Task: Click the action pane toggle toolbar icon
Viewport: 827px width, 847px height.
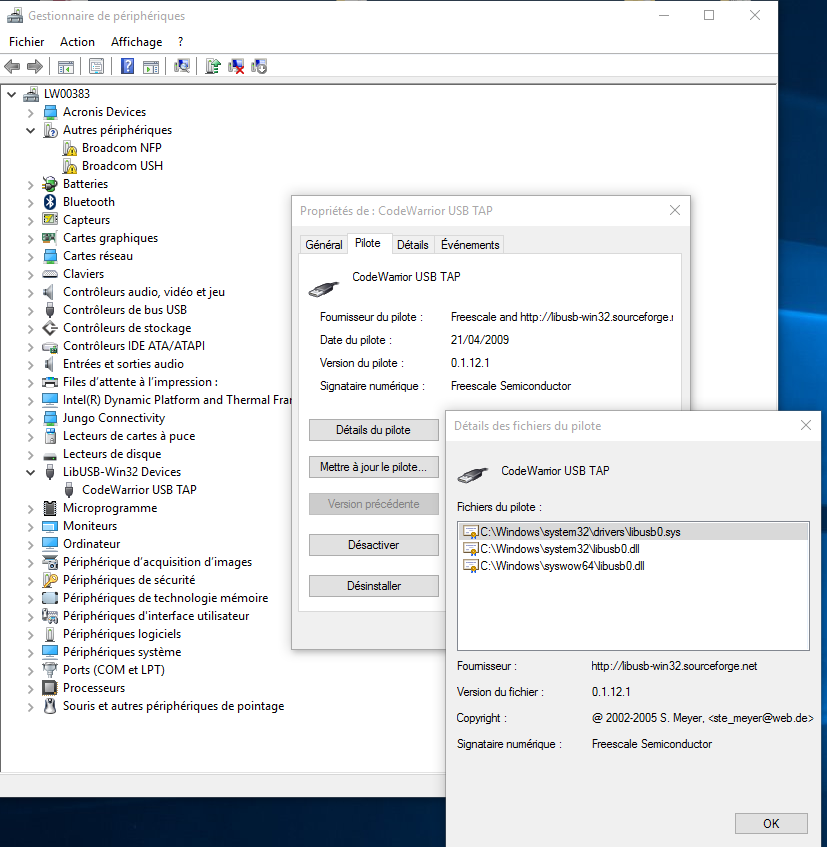Action: click(x=151, y=67)
